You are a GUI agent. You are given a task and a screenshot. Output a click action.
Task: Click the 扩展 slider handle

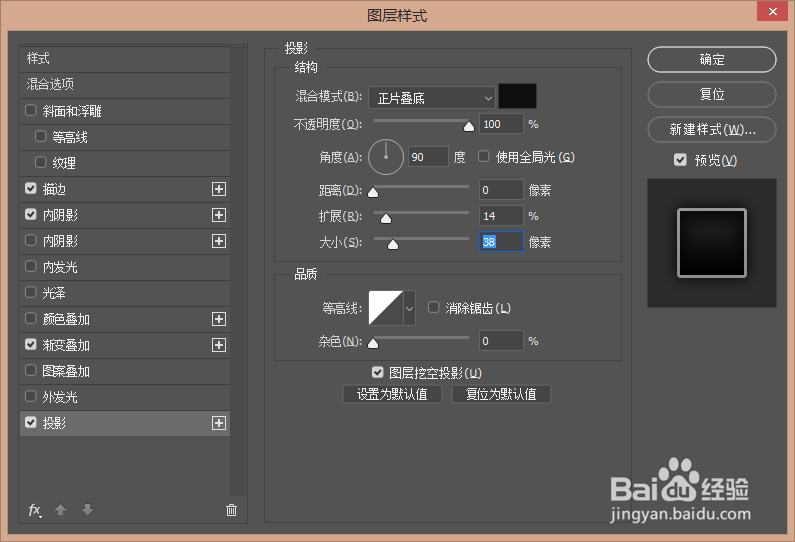point(386,219)
